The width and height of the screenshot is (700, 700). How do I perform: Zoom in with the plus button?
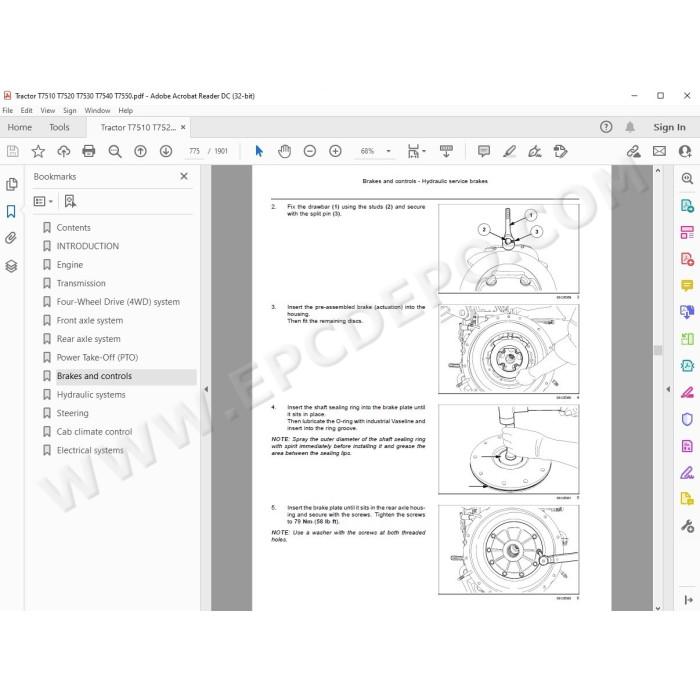(x=335, y=151)
